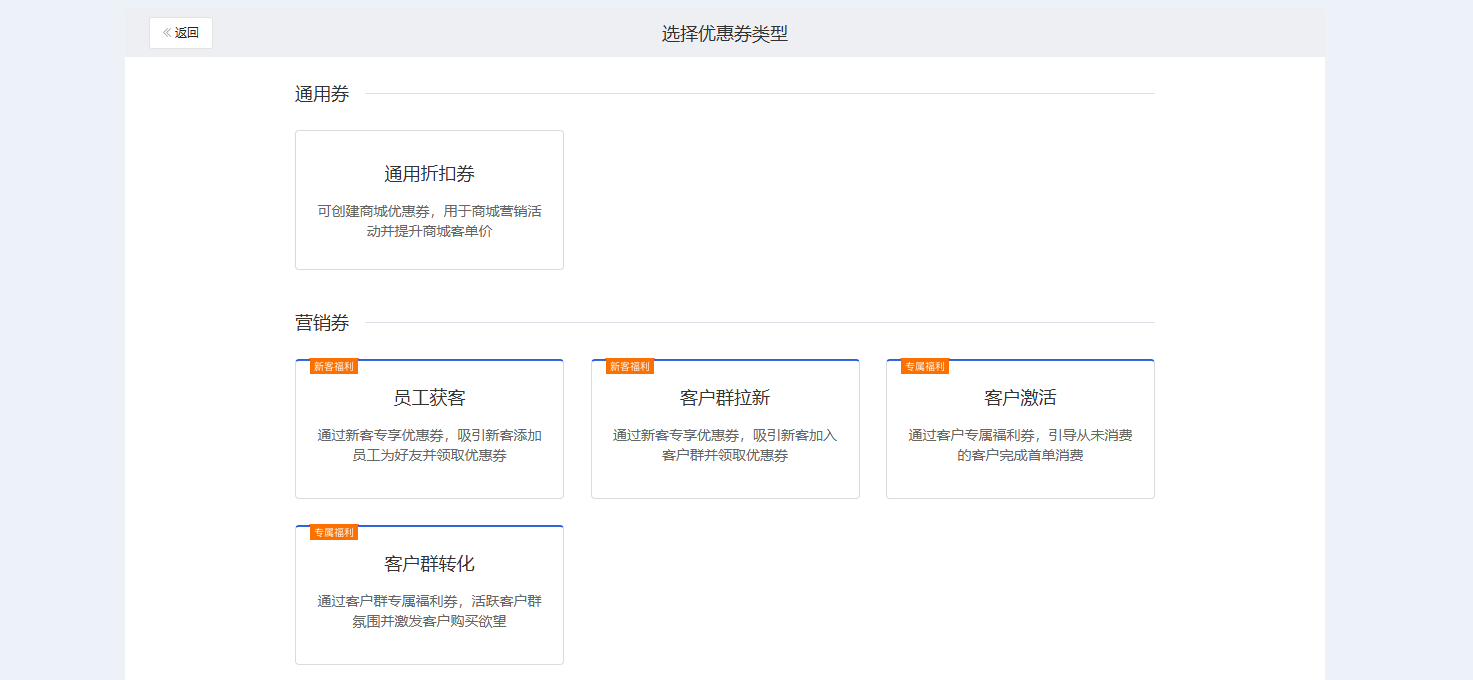Click the 新客福利 tag on 员工获客
The height and width of the screenshot is (680, 1473).
(334, 367)
